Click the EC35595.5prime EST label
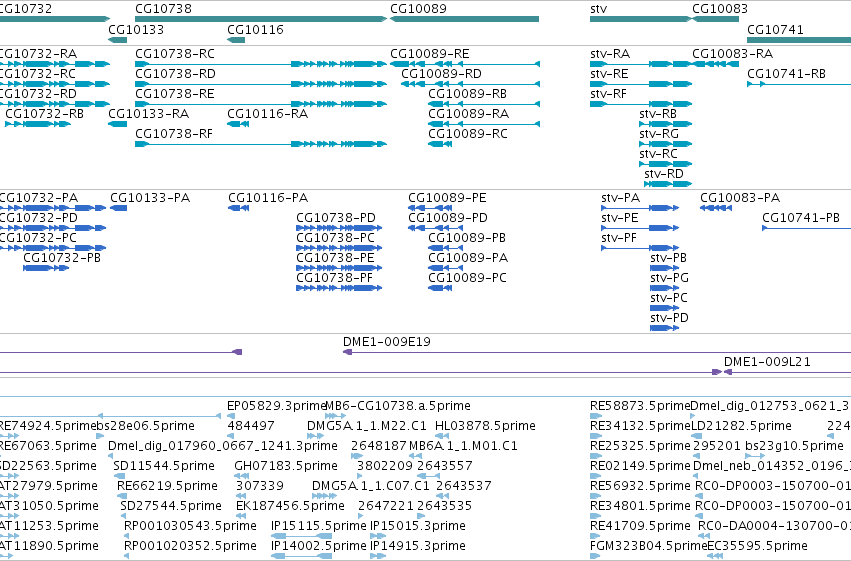 (758, 547)
